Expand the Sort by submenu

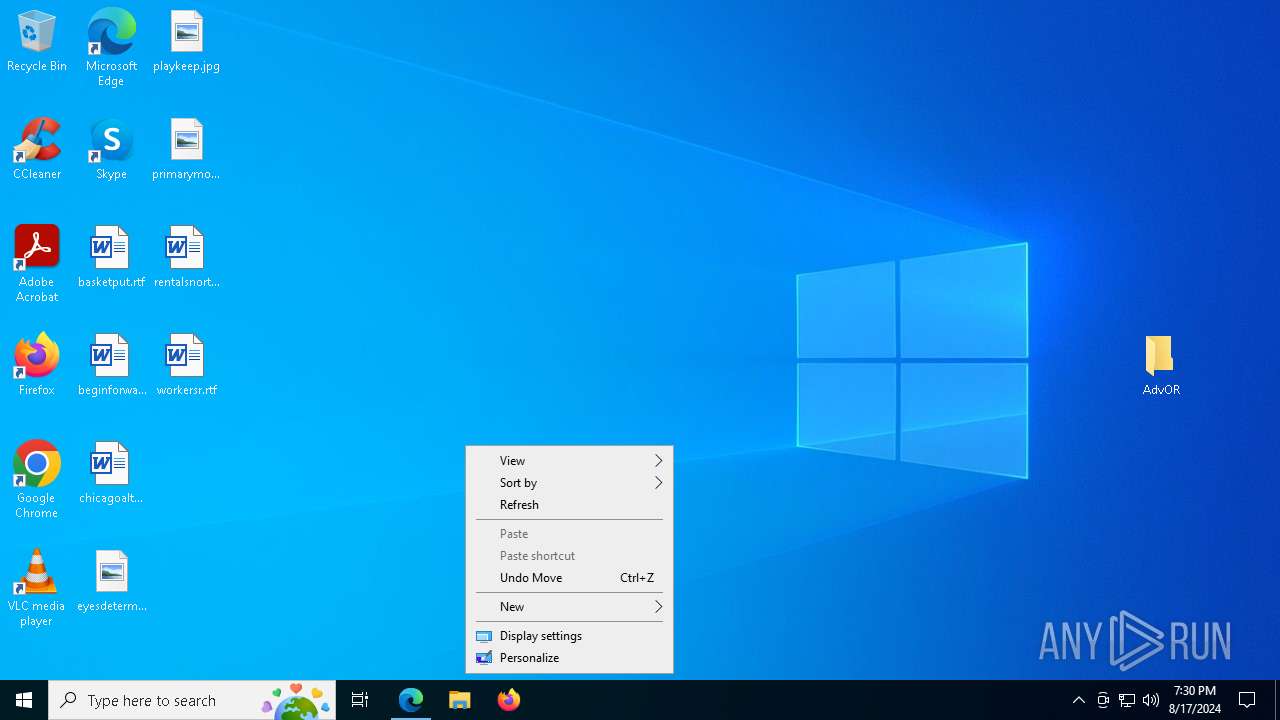tap(569, 483)
